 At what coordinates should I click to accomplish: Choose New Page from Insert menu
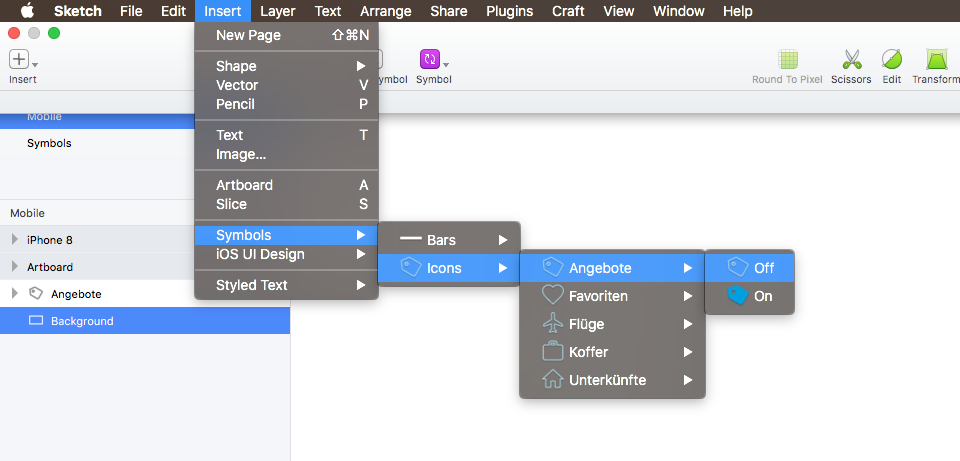coord(287,36)
